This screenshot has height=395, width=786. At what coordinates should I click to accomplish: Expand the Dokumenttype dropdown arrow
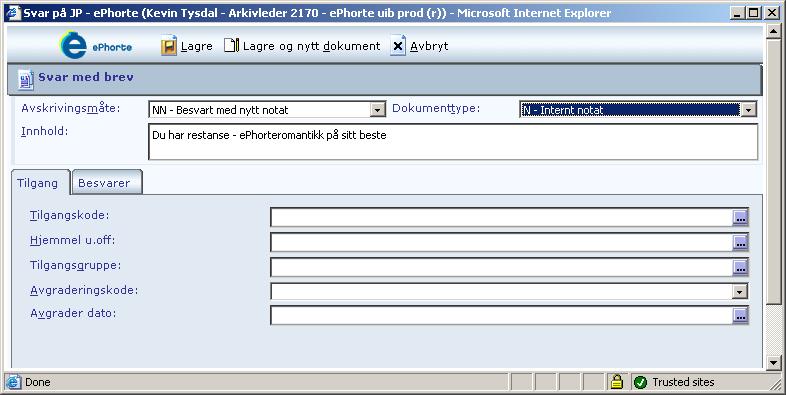point(748,110)
